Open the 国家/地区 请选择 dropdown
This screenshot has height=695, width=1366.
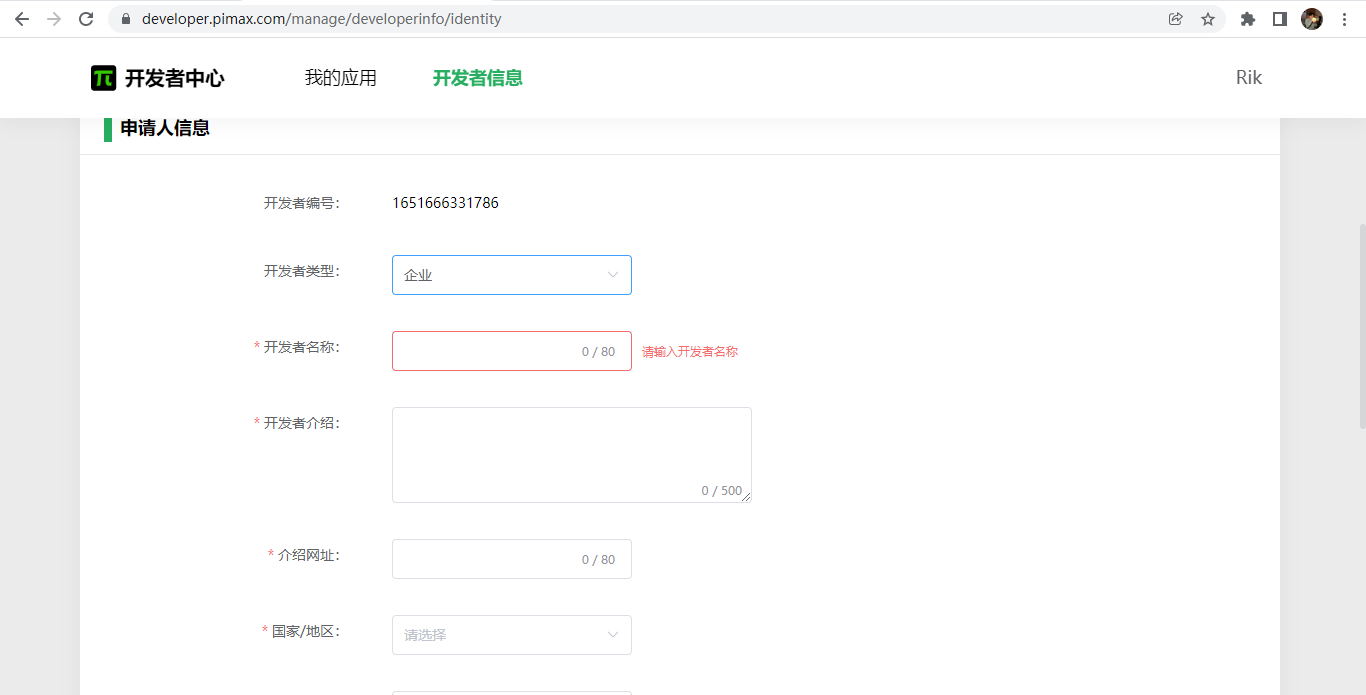tap(512, 635)
